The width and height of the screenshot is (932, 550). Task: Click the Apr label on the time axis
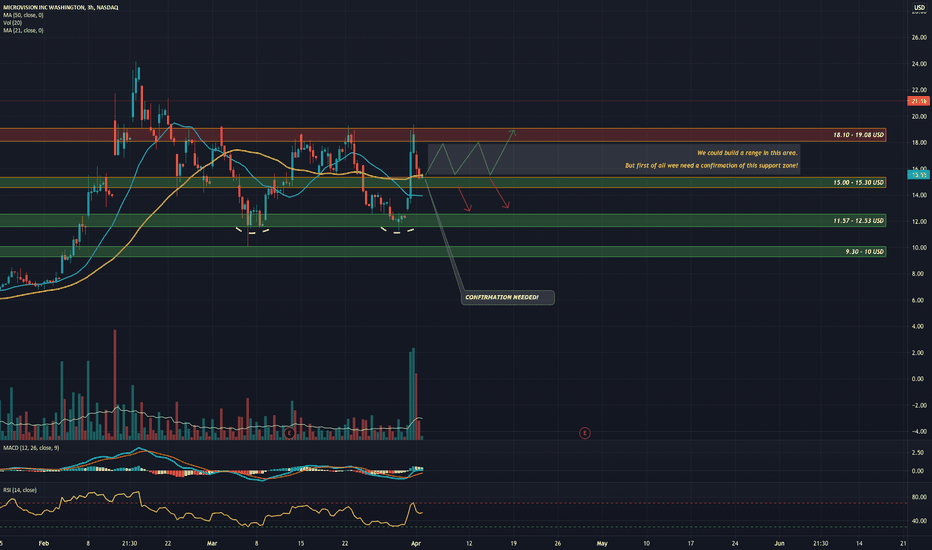(x=416, y=543)
